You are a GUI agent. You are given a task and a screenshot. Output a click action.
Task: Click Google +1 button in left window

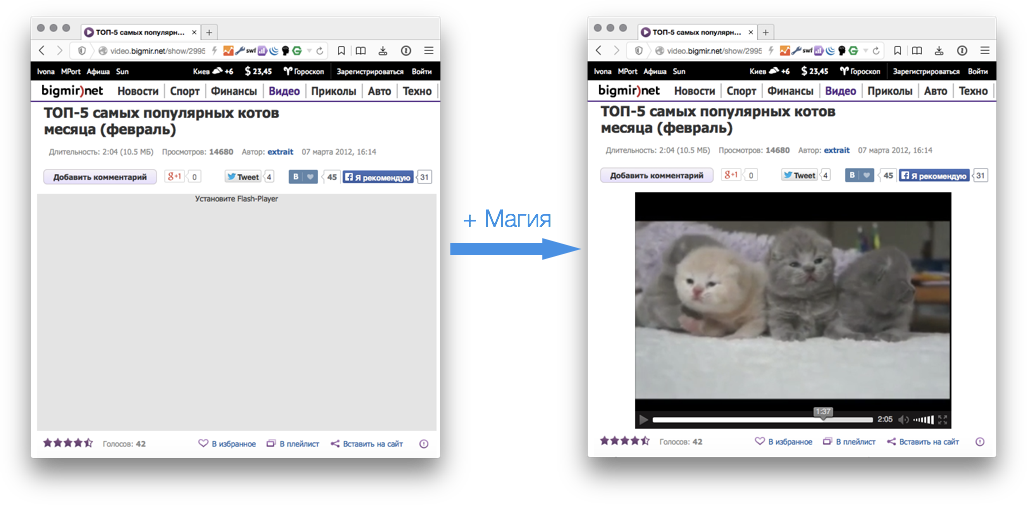pyautogui.click(x=174, y=176)
